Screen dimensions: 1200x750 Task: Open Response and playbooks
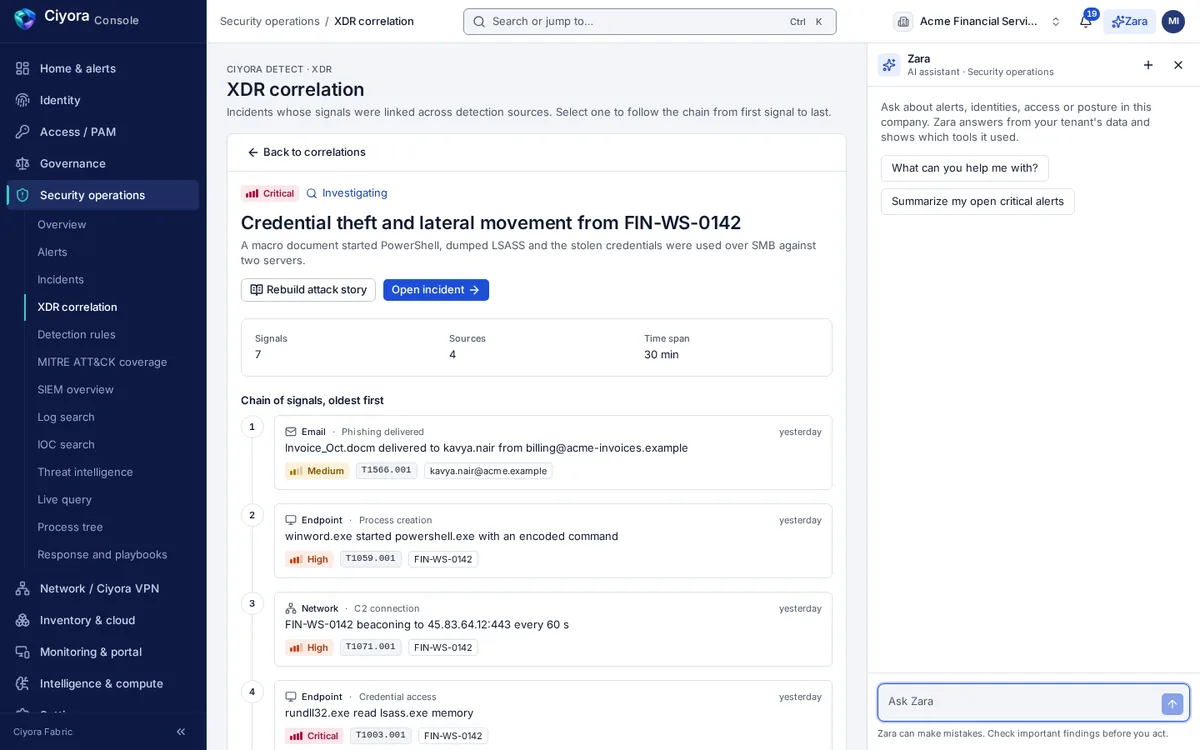click(102, 555)
